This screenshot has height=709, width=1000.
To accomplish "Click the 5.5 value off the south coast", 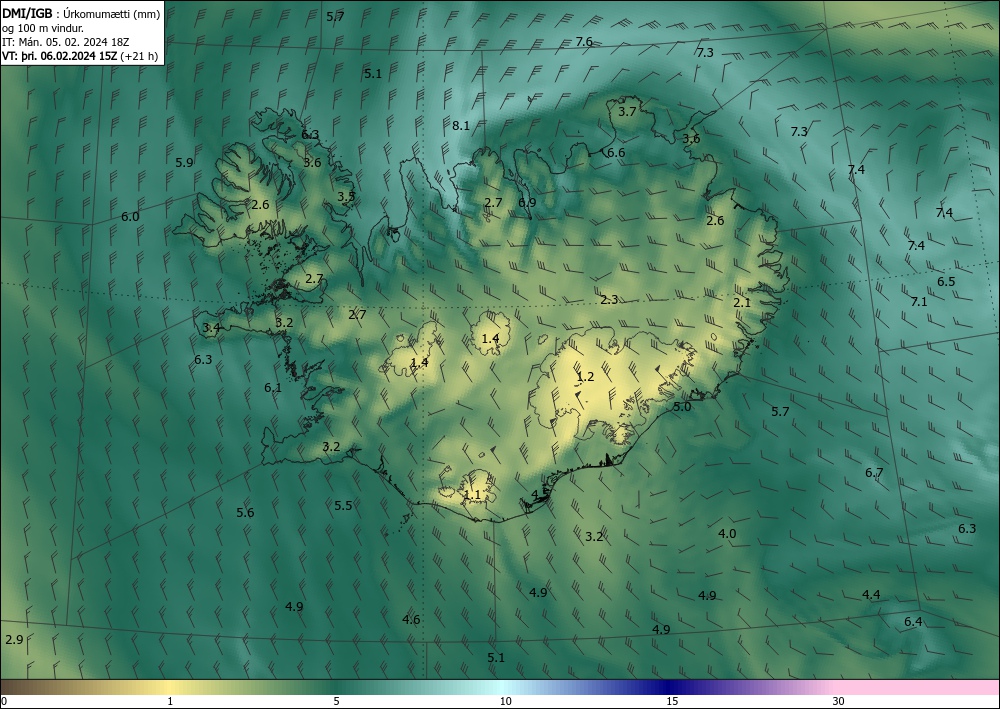I will pyautogui.click(x=344, y=506).
